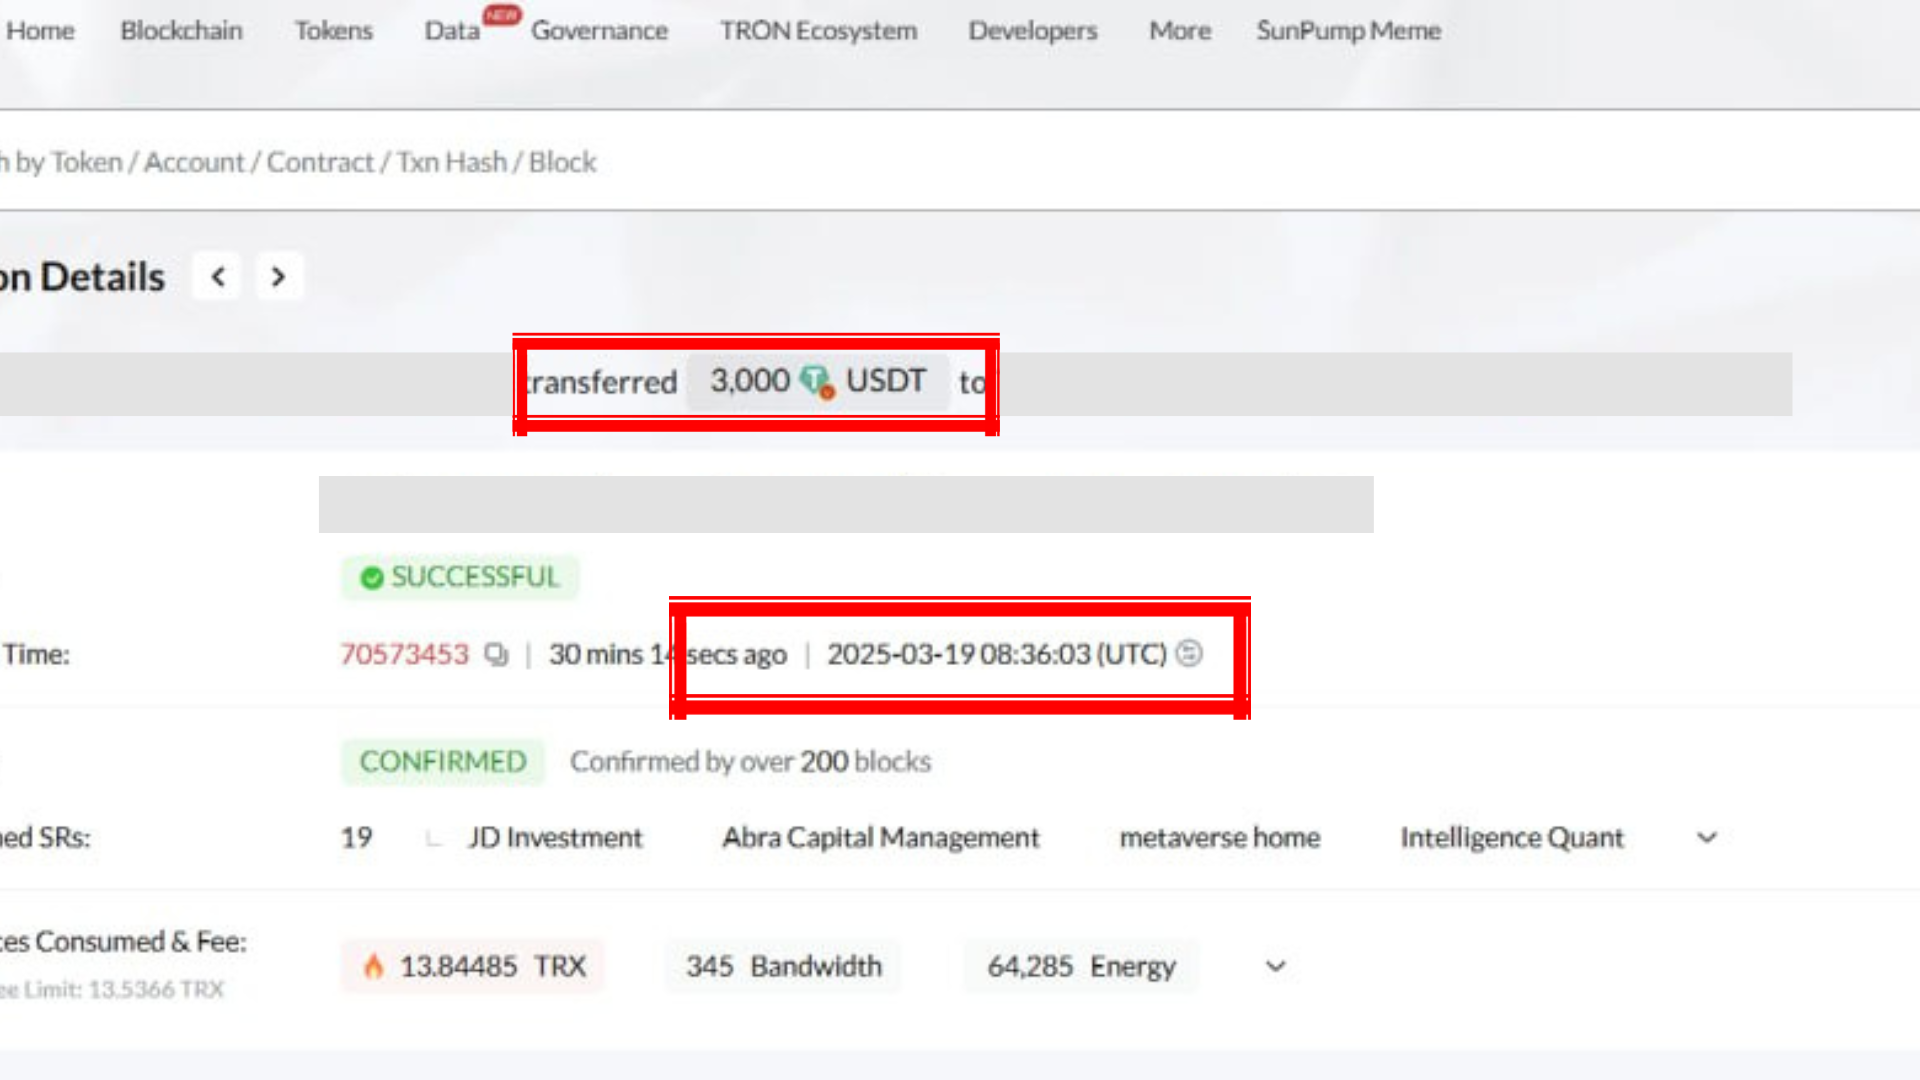1920x1080 pixels.
Task: Expand the confirmed SRs list
Action: click(x=1707, y=838)
